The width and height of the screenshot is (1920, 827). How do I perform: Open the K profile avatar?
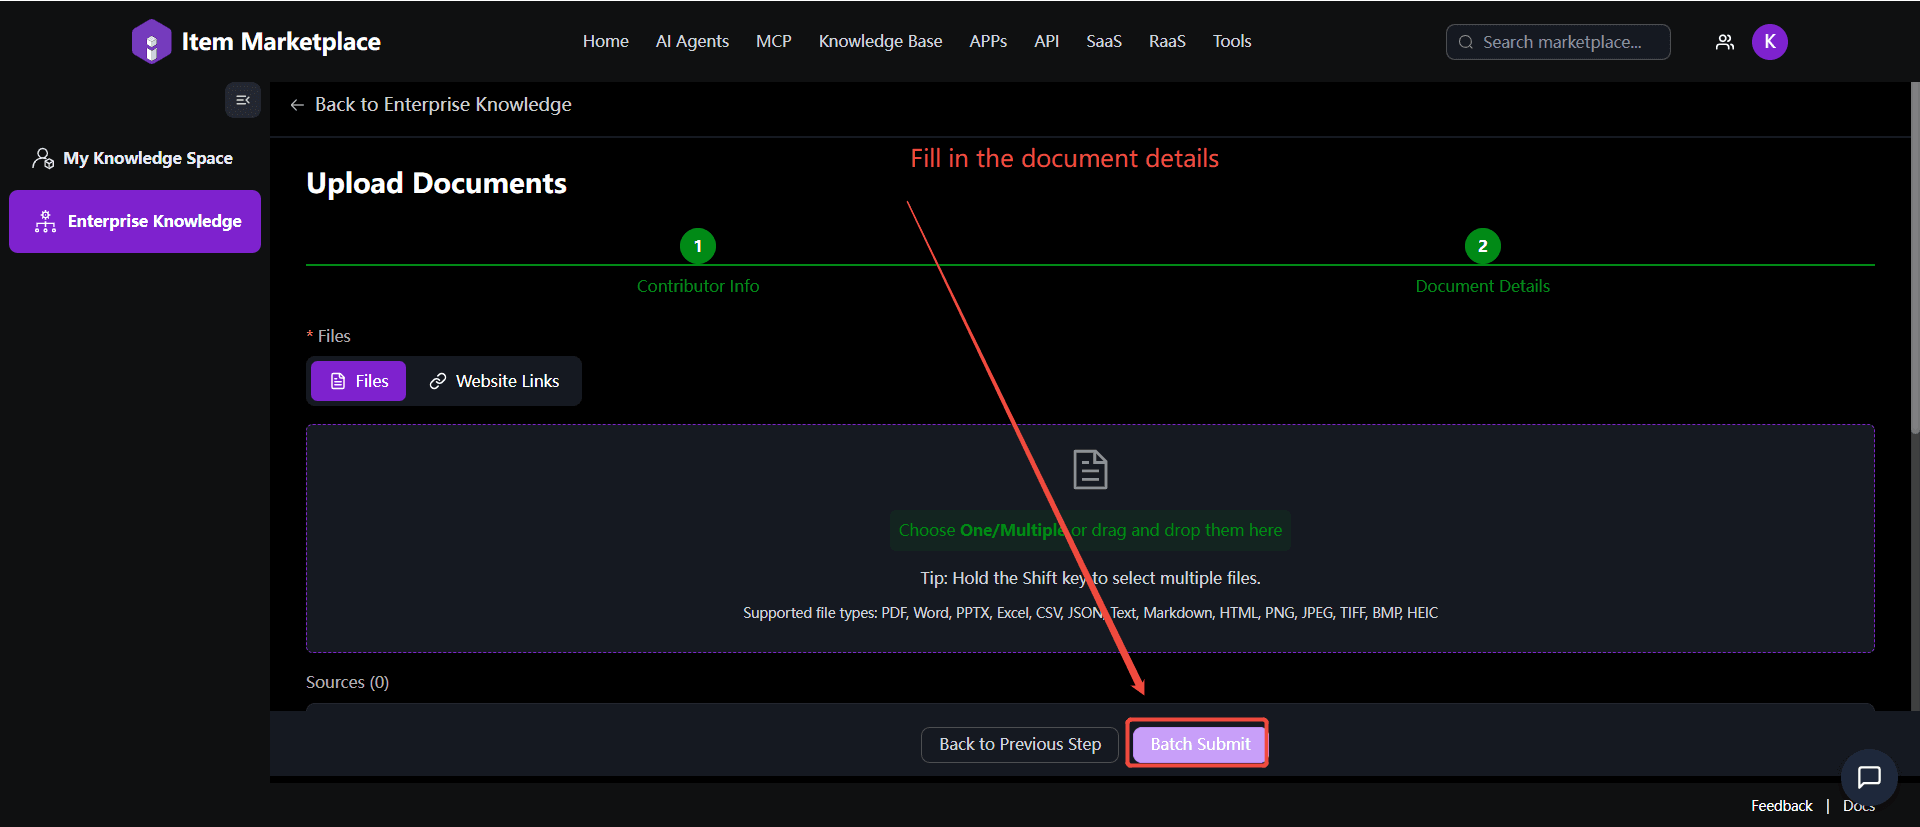1770,42
